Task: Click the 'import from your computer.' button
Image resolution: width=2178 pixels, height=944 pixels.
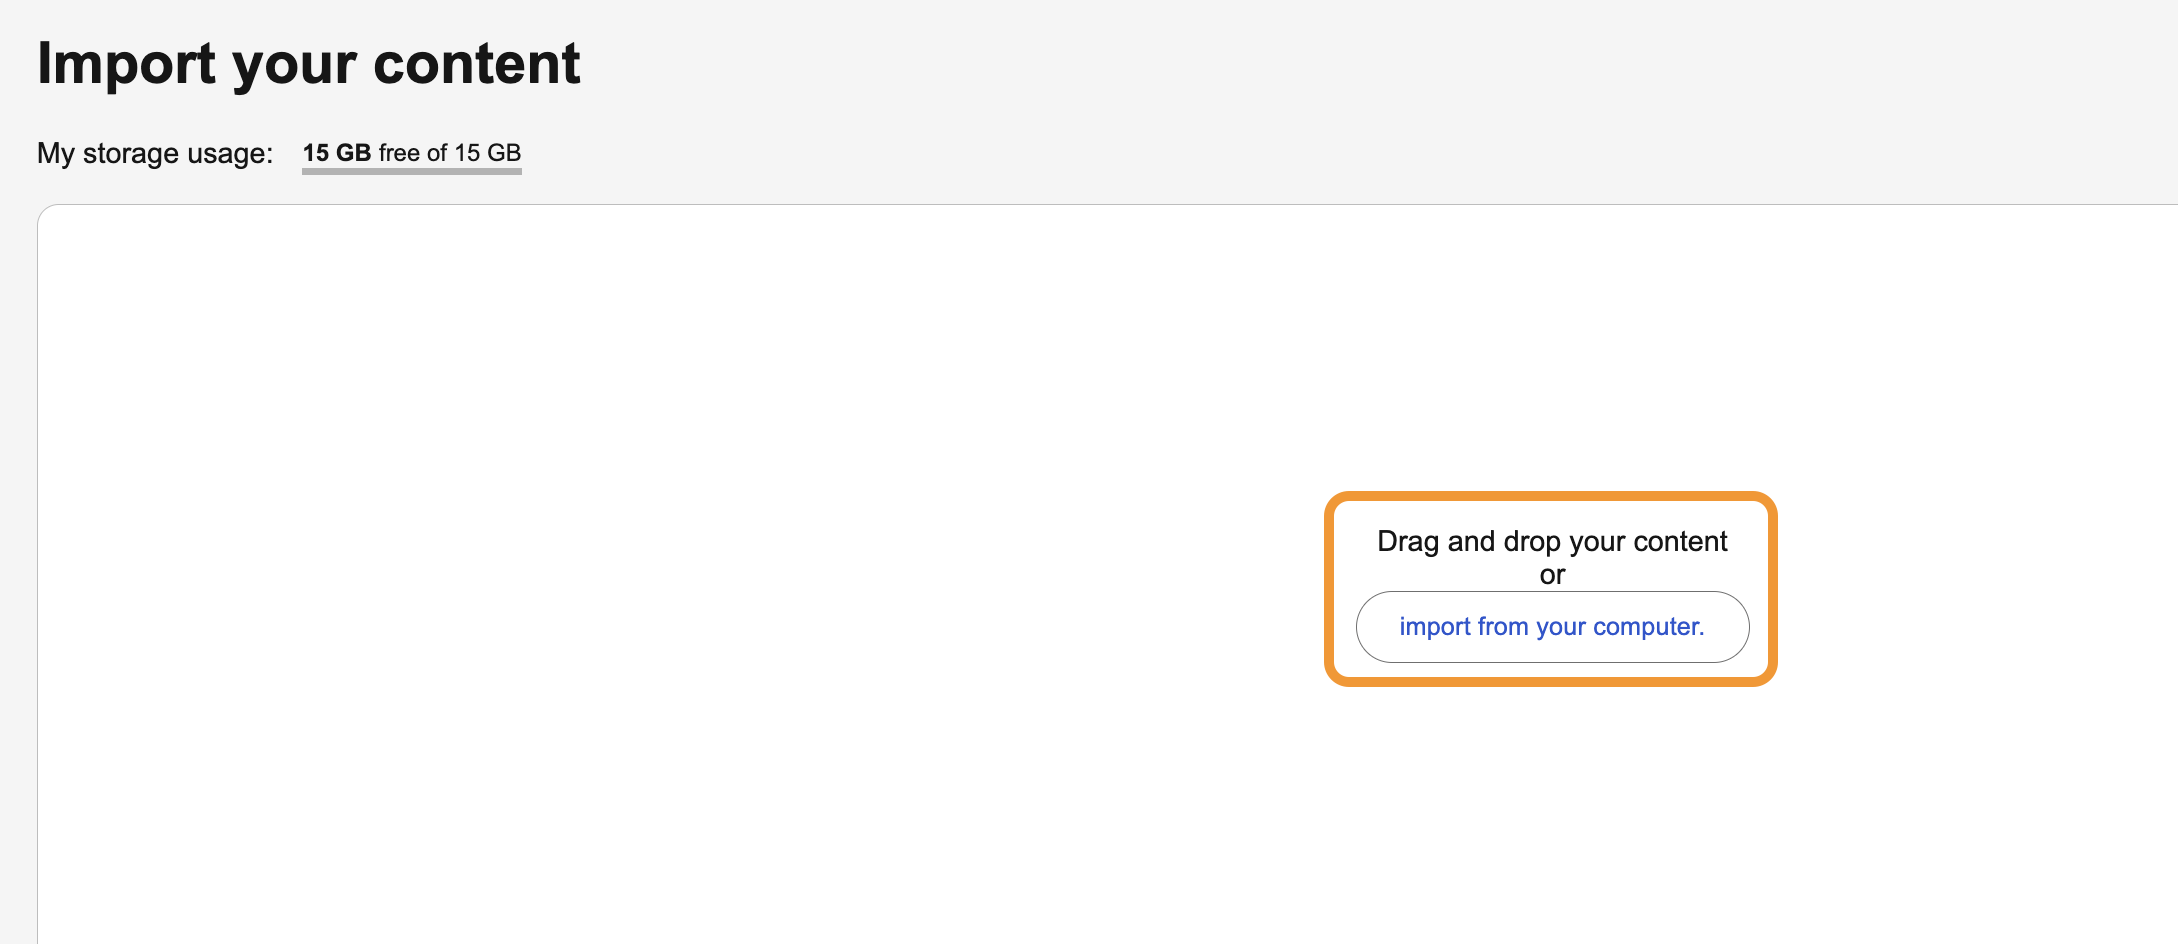Action: 1552,627
